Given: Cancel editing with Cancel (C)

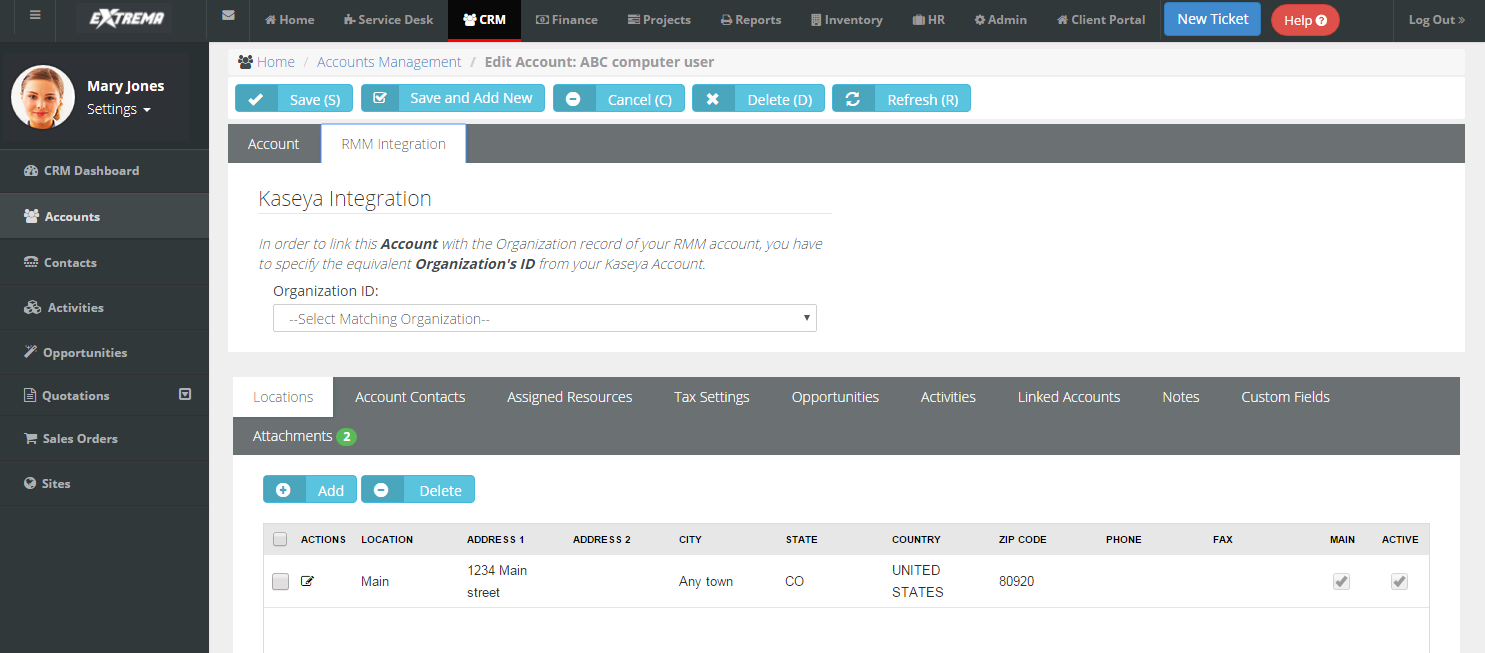Looking at the screenshot, I should click(x=619, y=99).
